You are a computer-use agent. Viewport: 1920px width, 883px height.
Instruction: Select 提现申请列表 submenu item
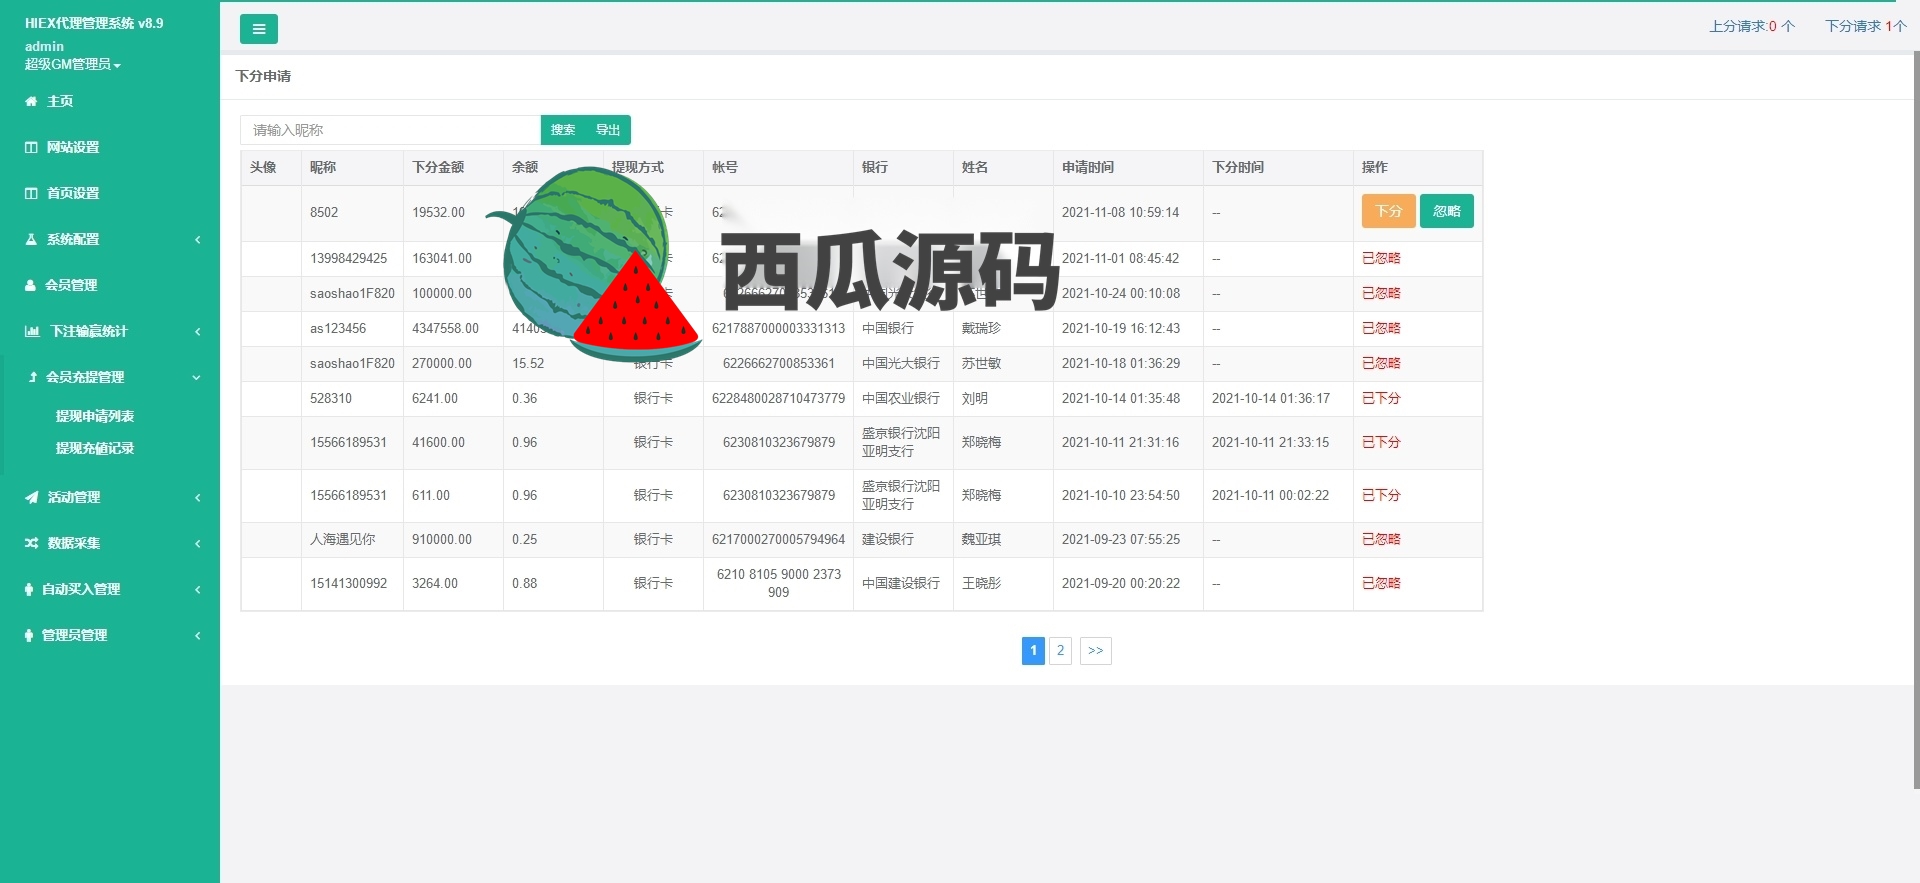pos(95,416)
